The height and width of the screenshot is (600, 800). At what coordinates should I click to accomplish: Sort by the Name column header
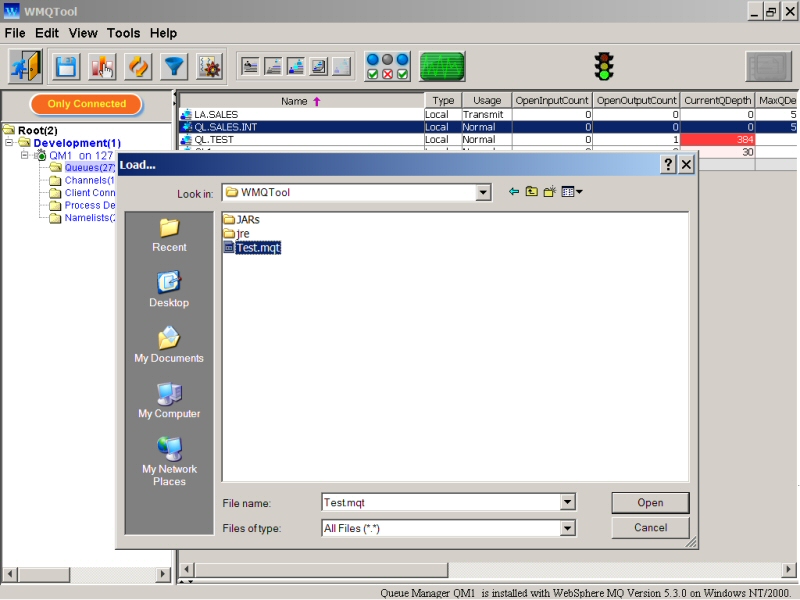[x=301, y=101]
